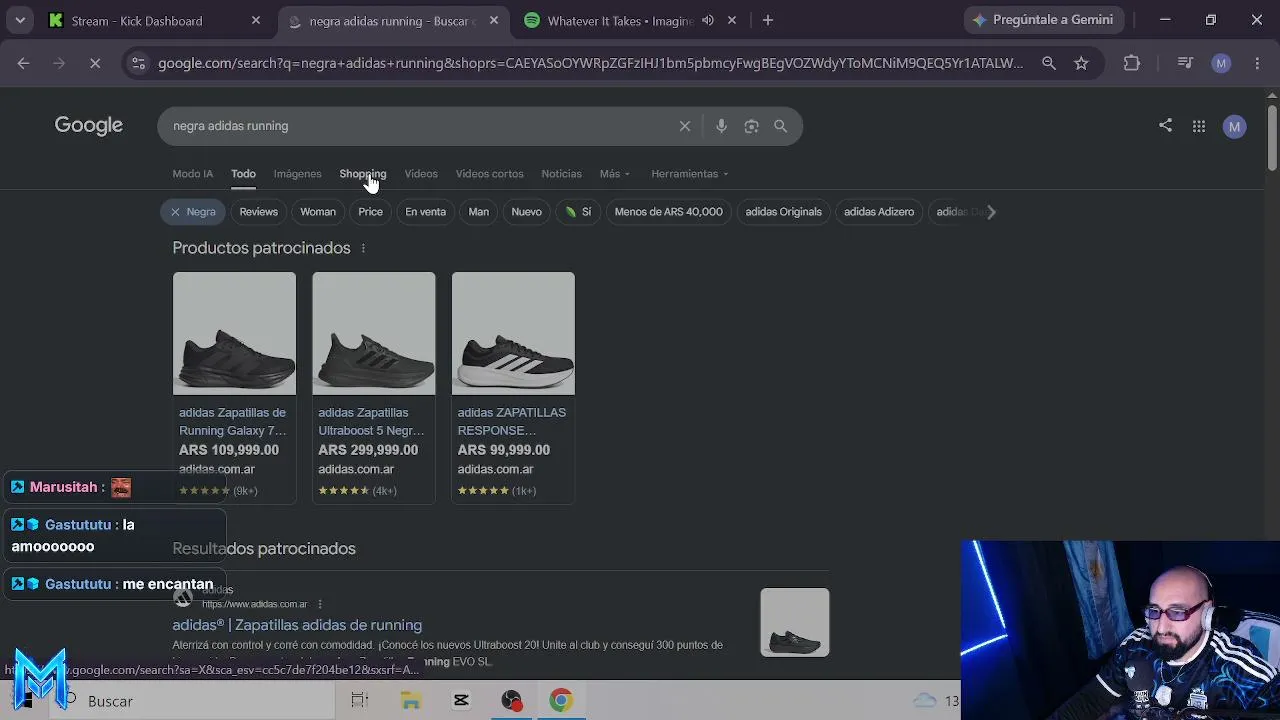Toggle the Price filter chip
The width and height of the screenshot is (1280, 720).
pyautogui.click(x=370, y=212)
